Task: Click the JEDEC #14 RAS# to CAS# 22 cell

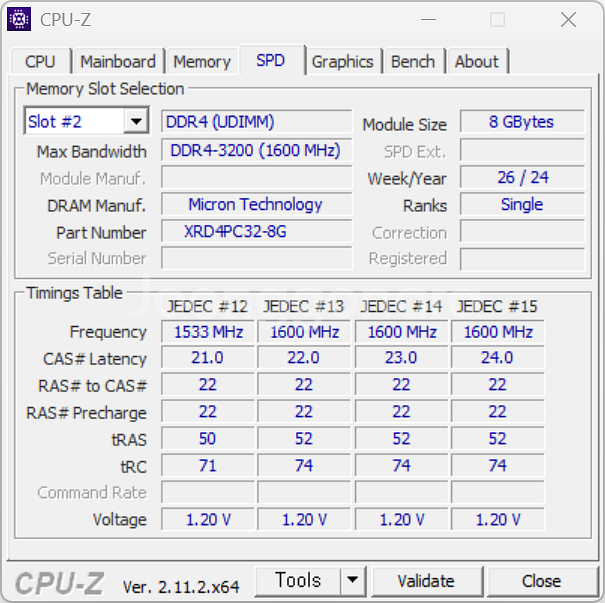Action: 402,385
